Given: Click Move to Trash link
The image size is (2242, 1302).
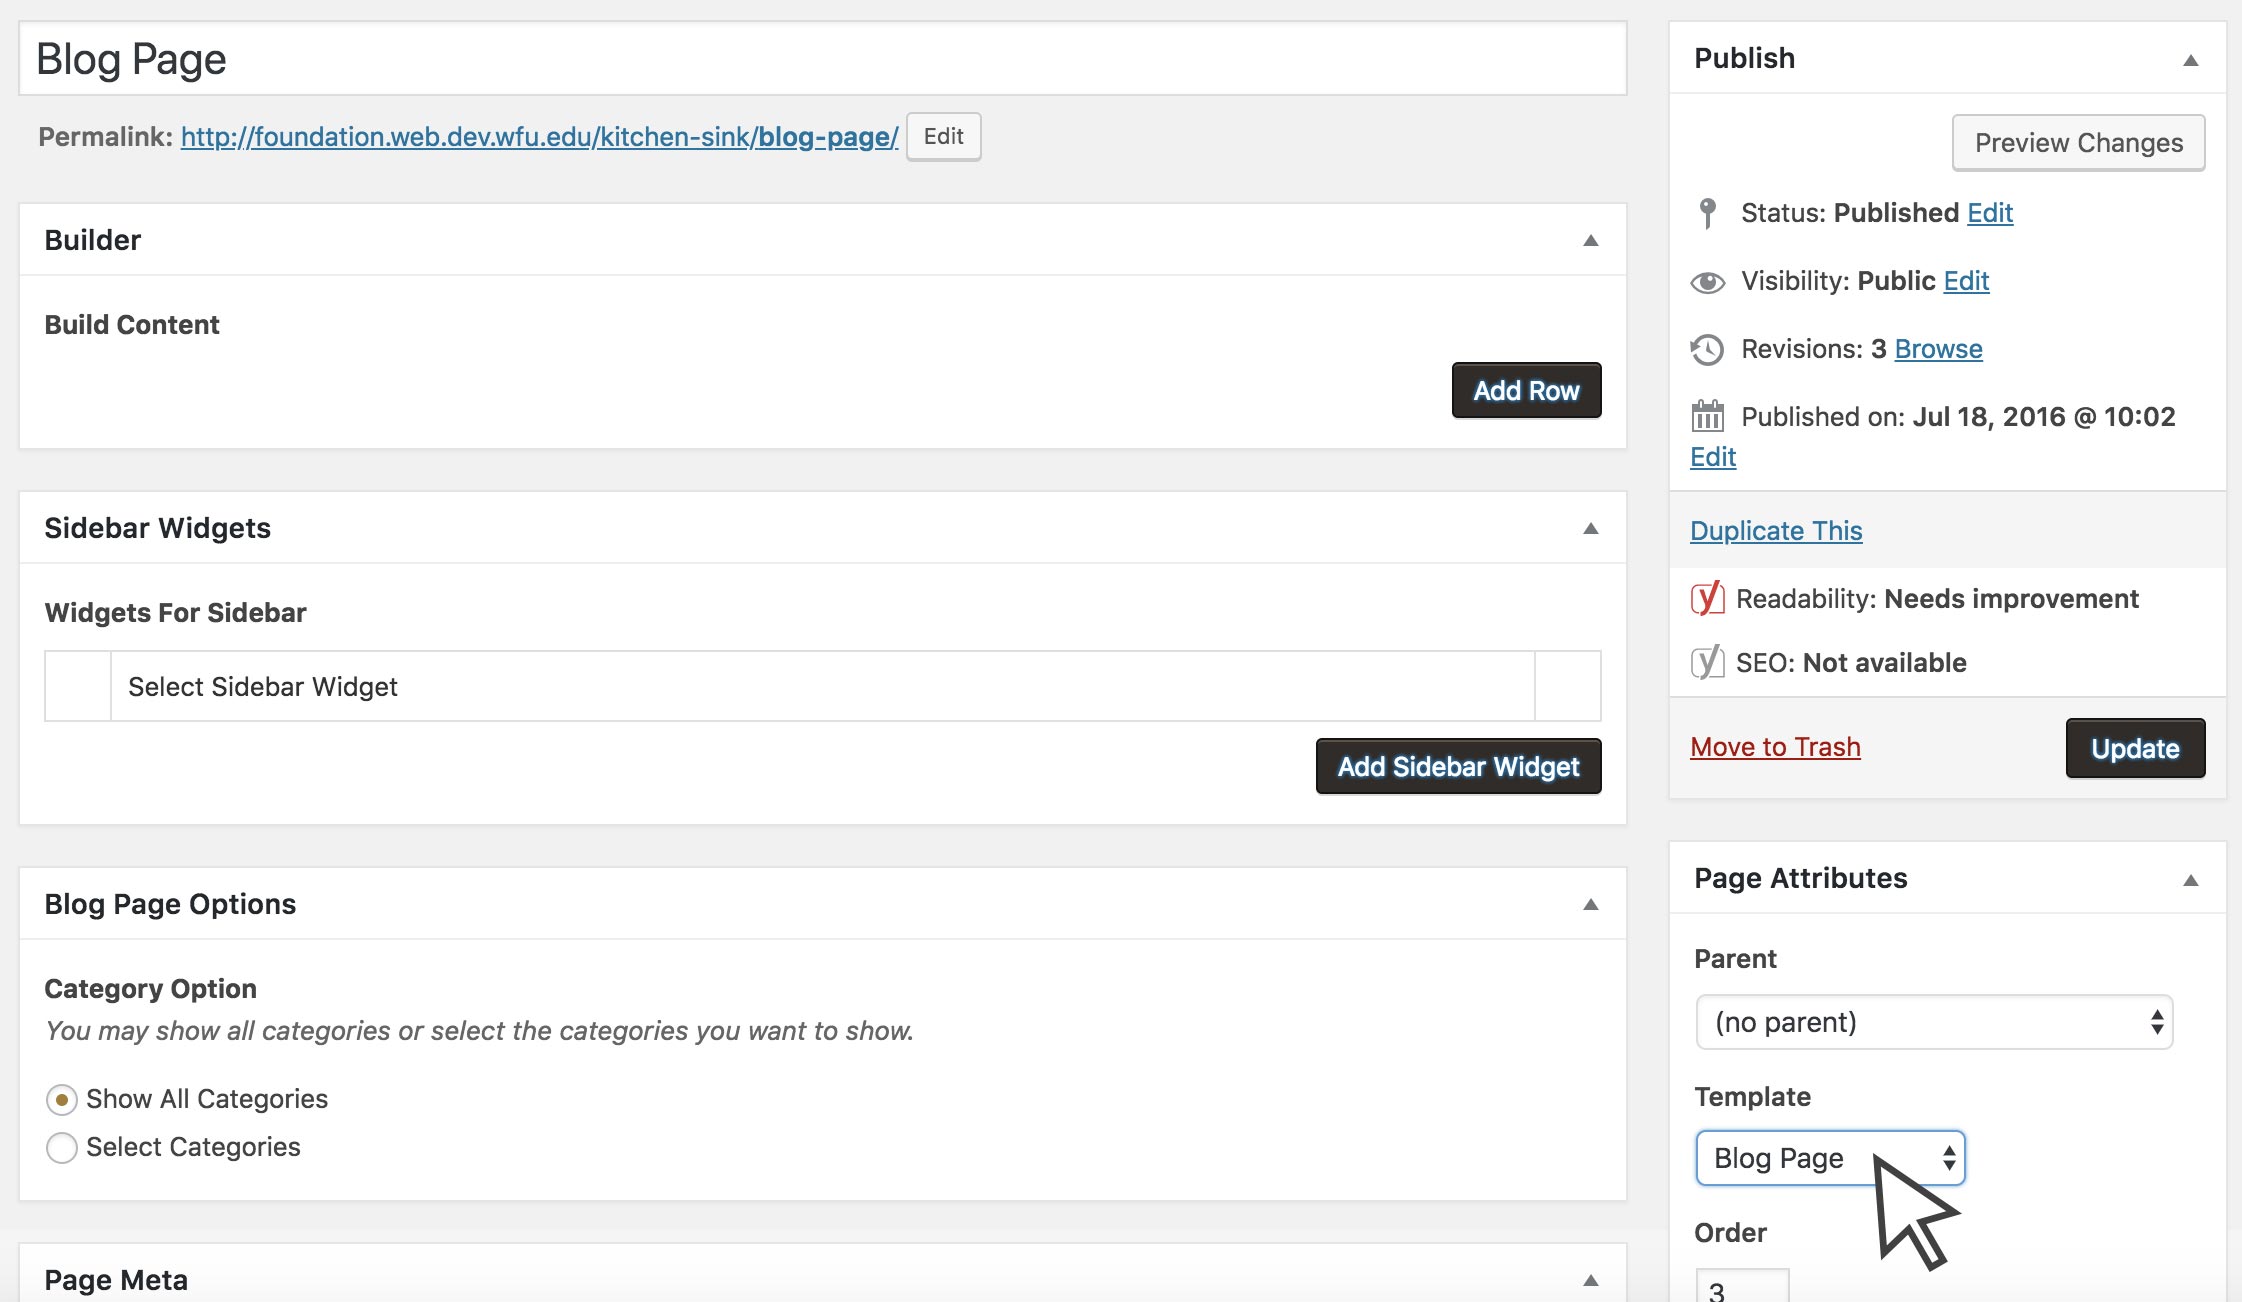Looking at the screenshot, I should (1775, 747).
